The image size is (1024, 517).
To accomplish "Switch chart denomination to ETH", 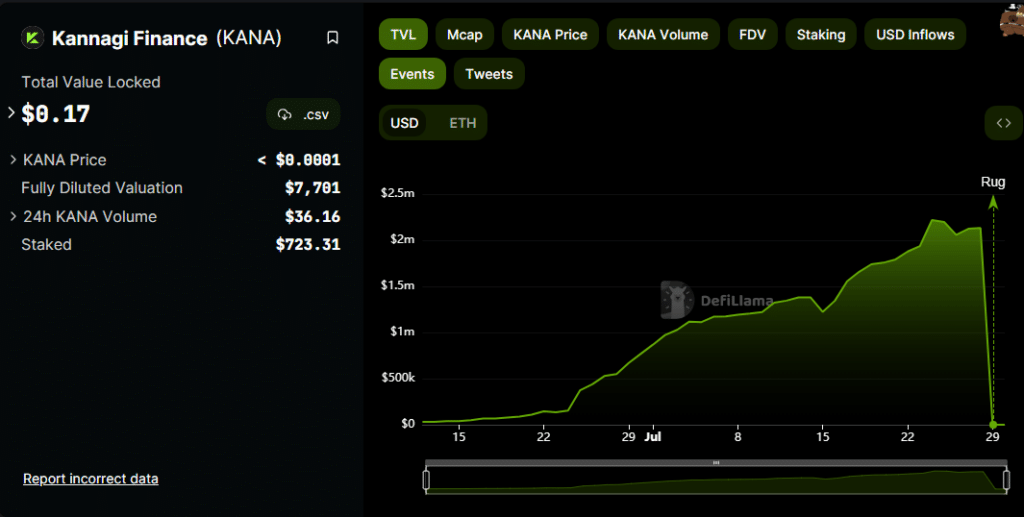I will [462, 123].
